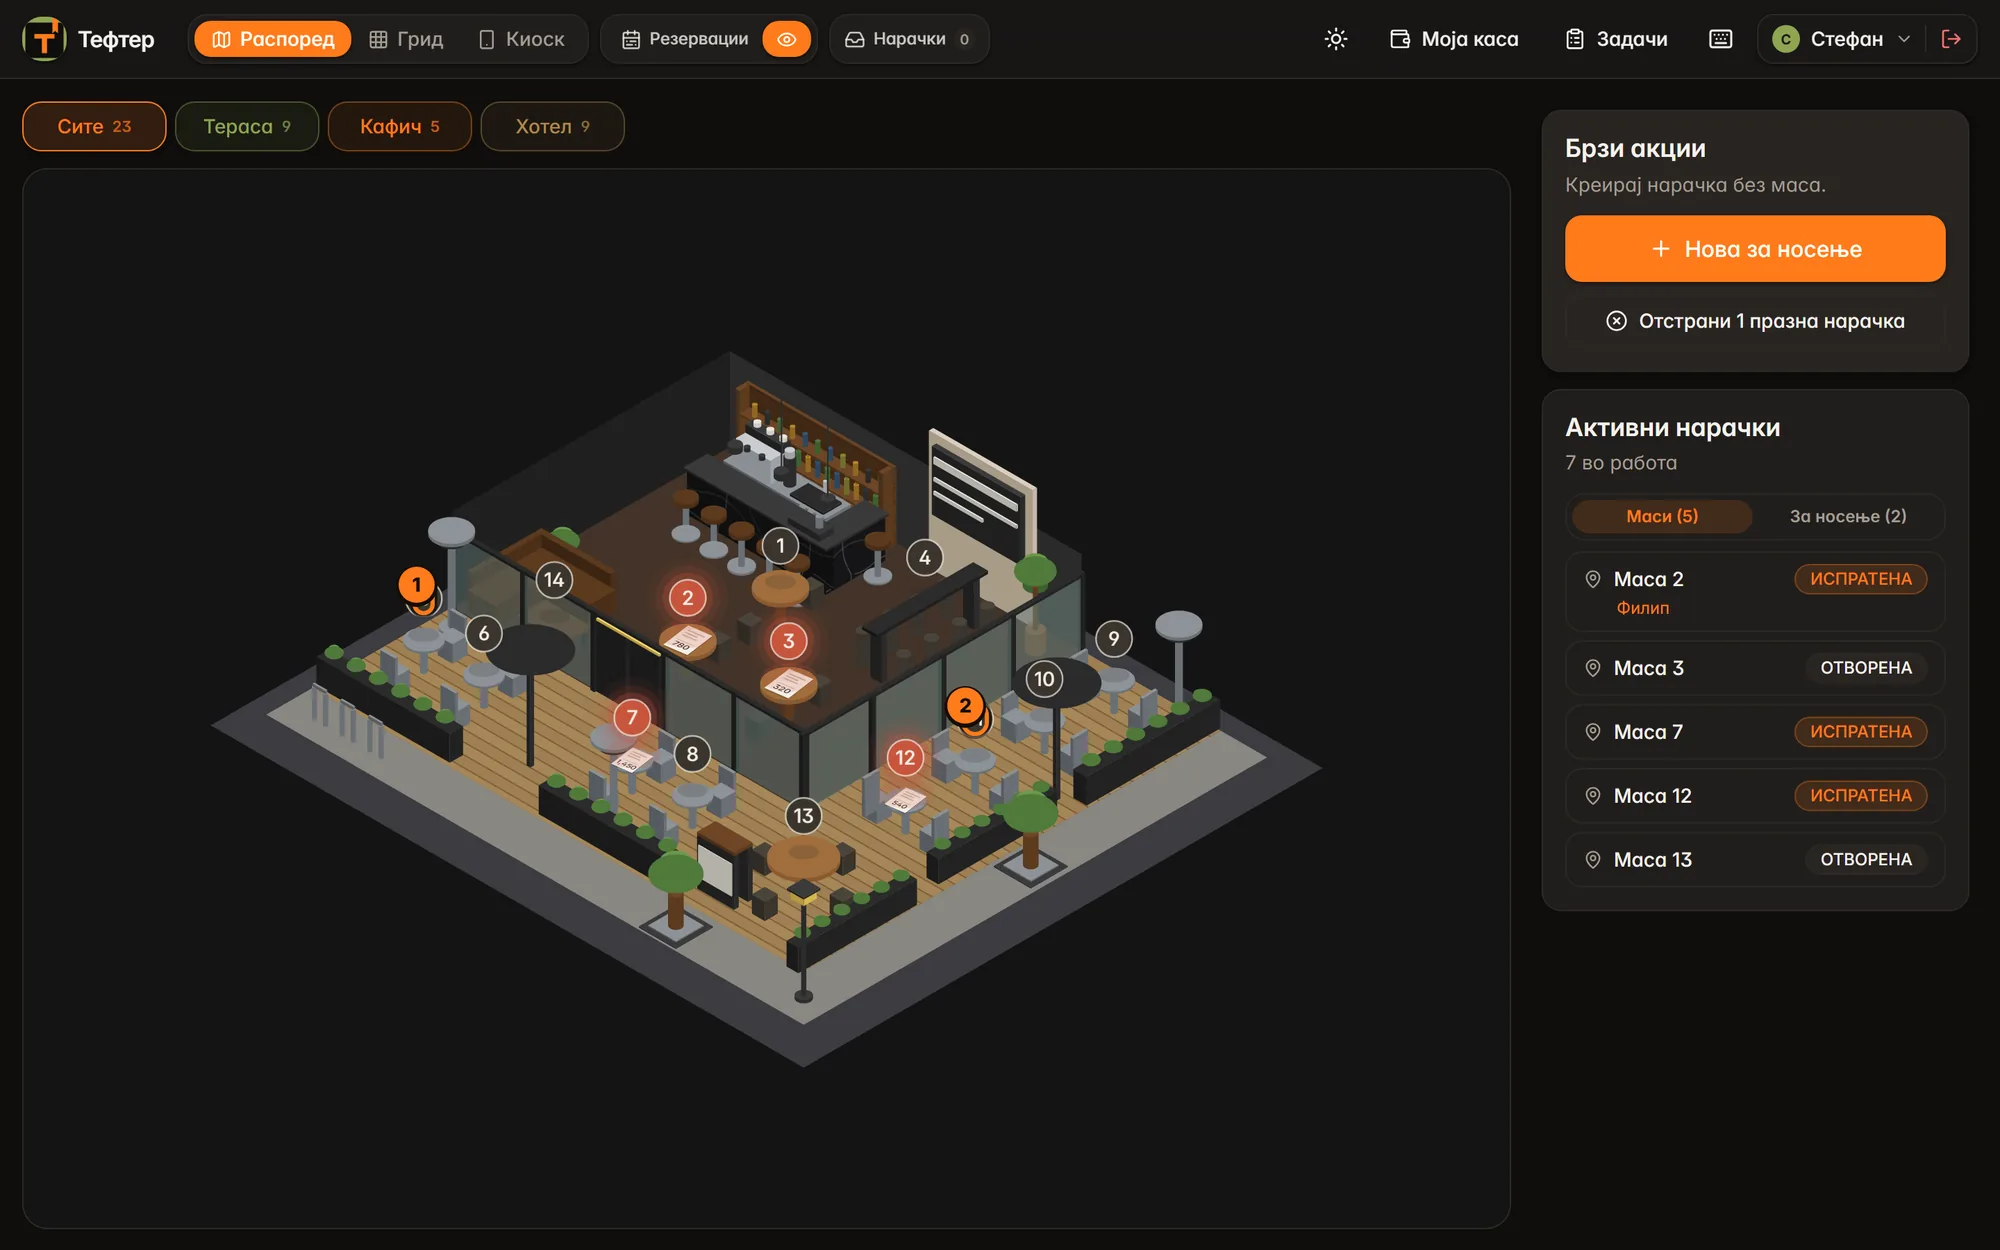Open the Маса 3 active order
The height and width of the screenshot is (1250, 2000).
[x=1755, y=668]
